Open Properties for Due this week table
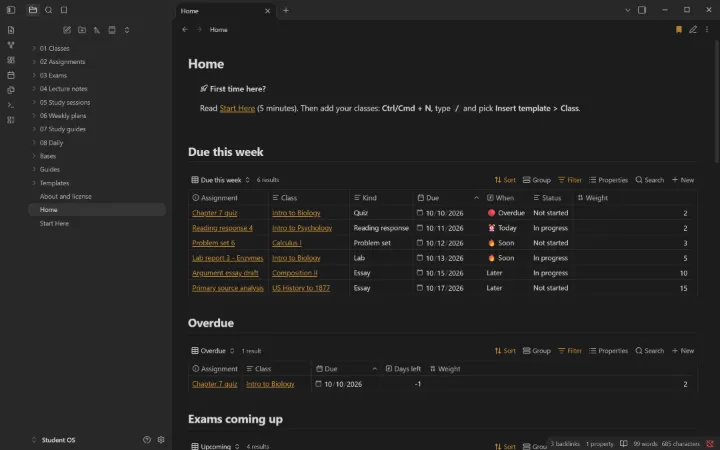This screenshot has height=450, width=720. [608, 180]
